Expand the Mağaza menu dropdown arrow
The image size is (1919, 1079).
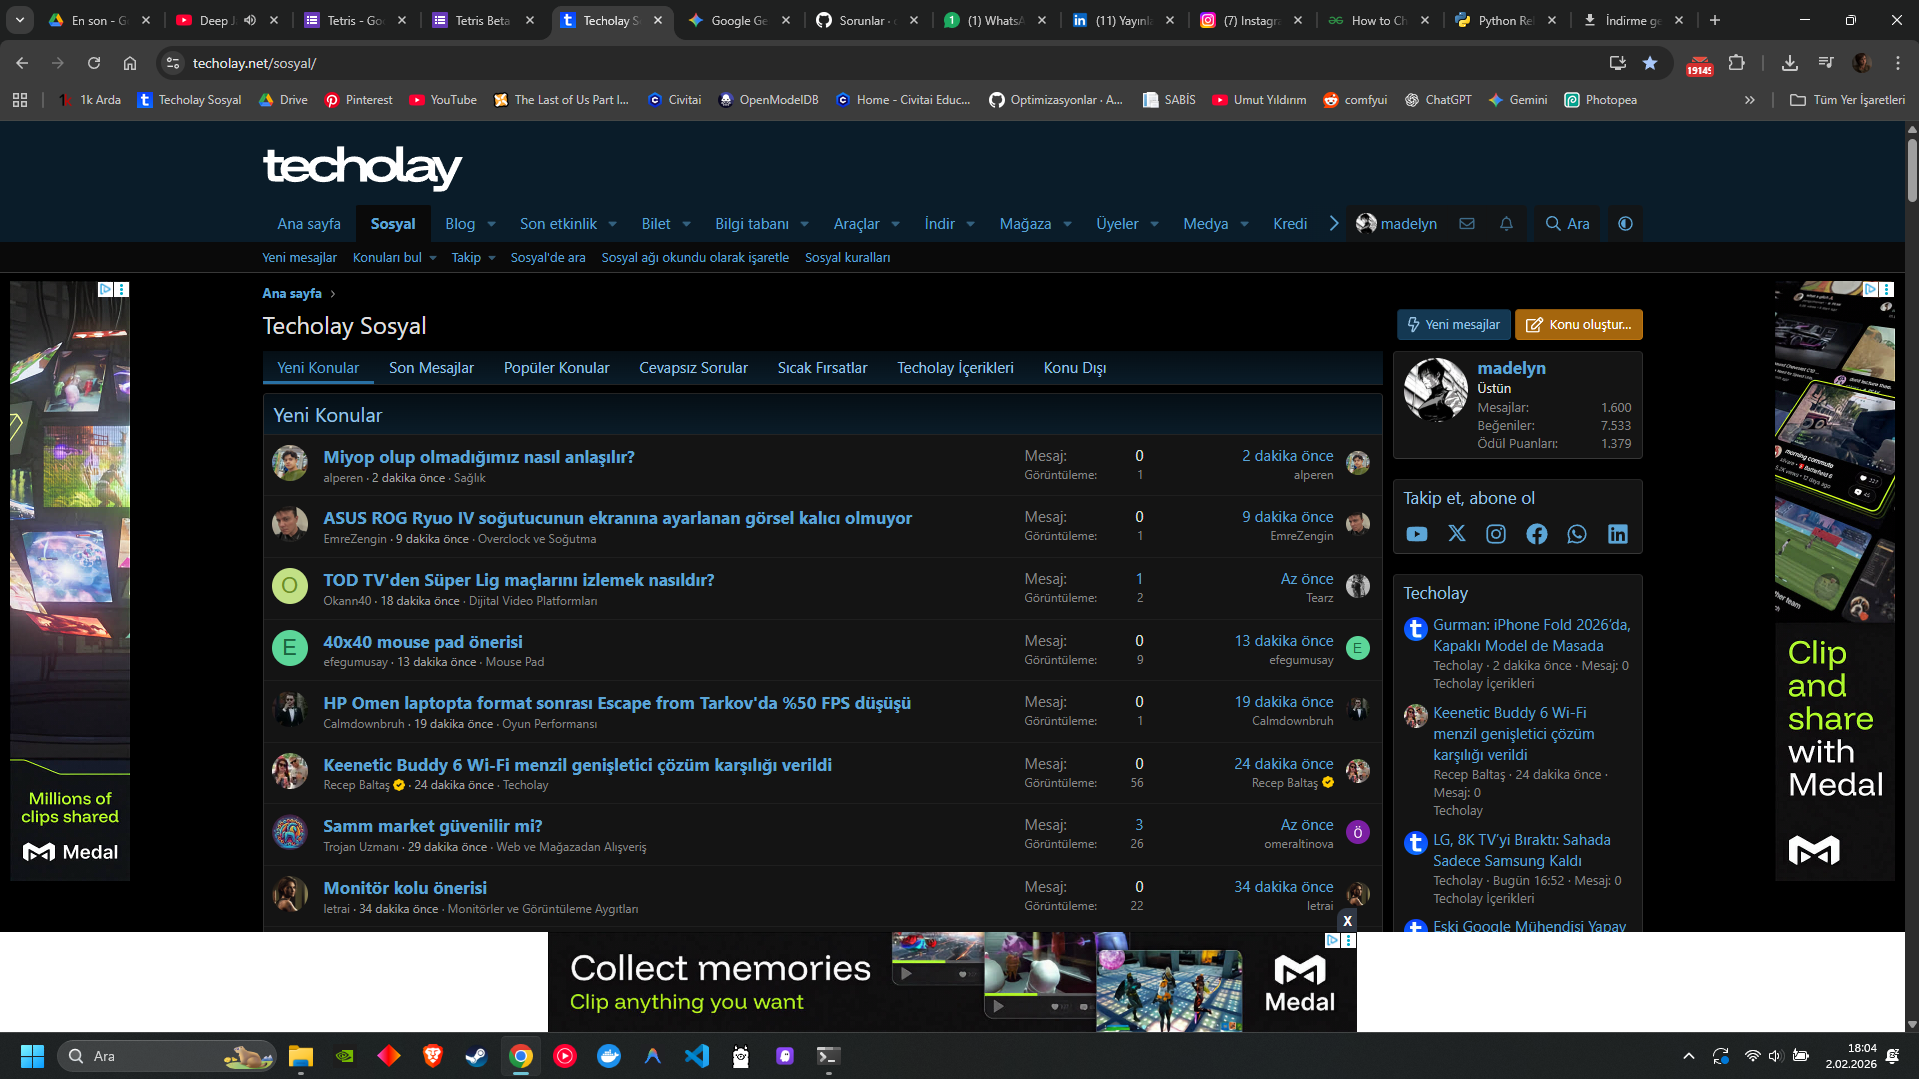[1068, 224]
